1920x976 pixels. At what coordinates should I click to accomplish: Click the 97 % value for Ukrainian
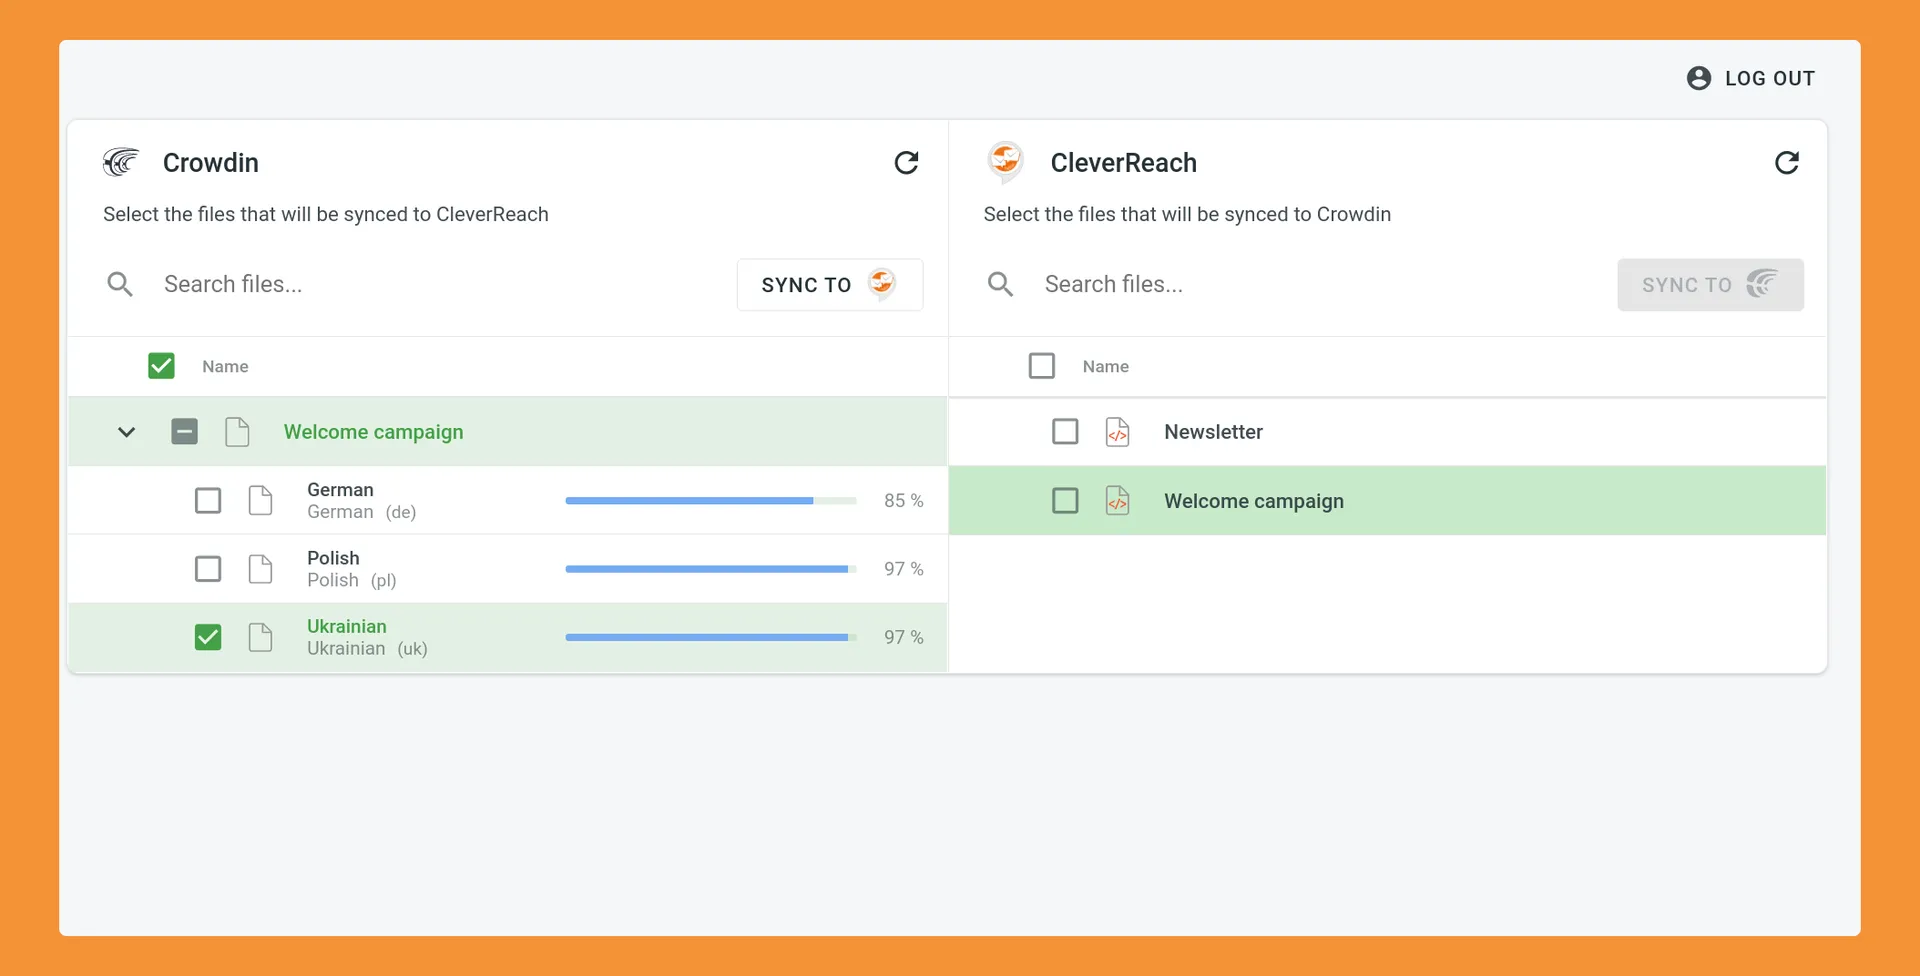(903, 637)
